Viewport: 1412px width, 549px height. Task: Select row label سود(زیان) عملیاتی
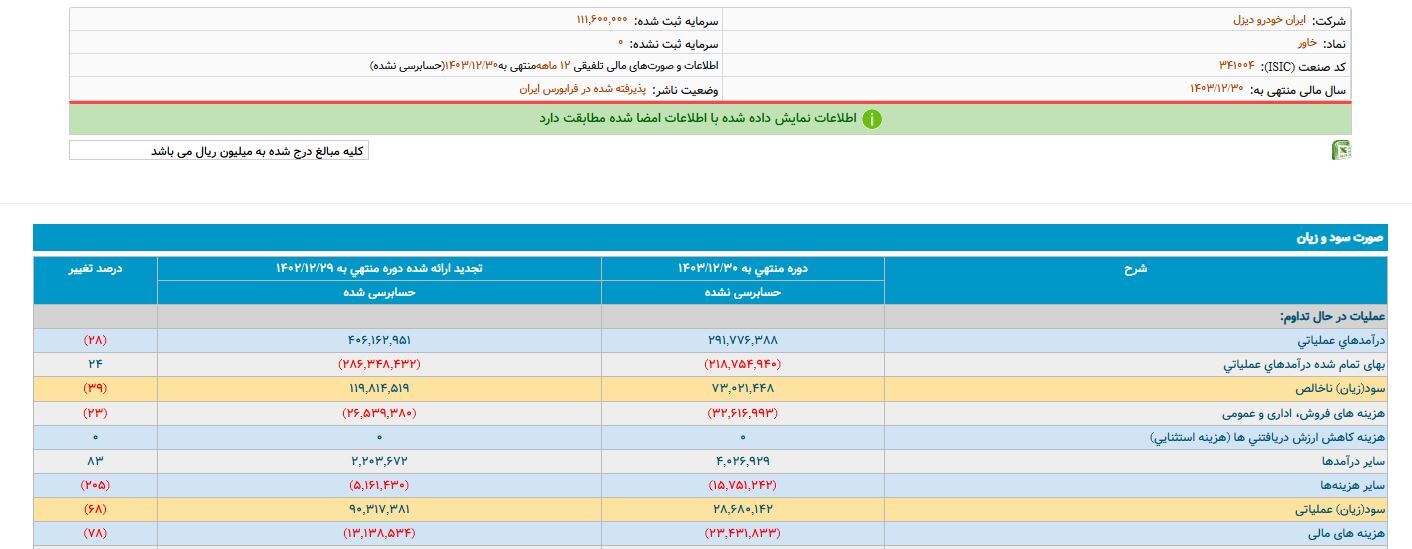(1340, 509)
